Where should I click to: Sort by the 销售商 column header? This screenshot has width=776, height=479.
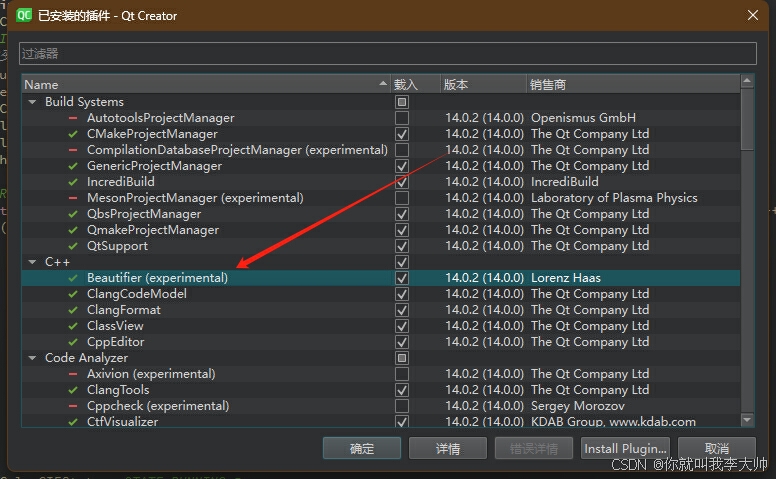pos(633,85)
